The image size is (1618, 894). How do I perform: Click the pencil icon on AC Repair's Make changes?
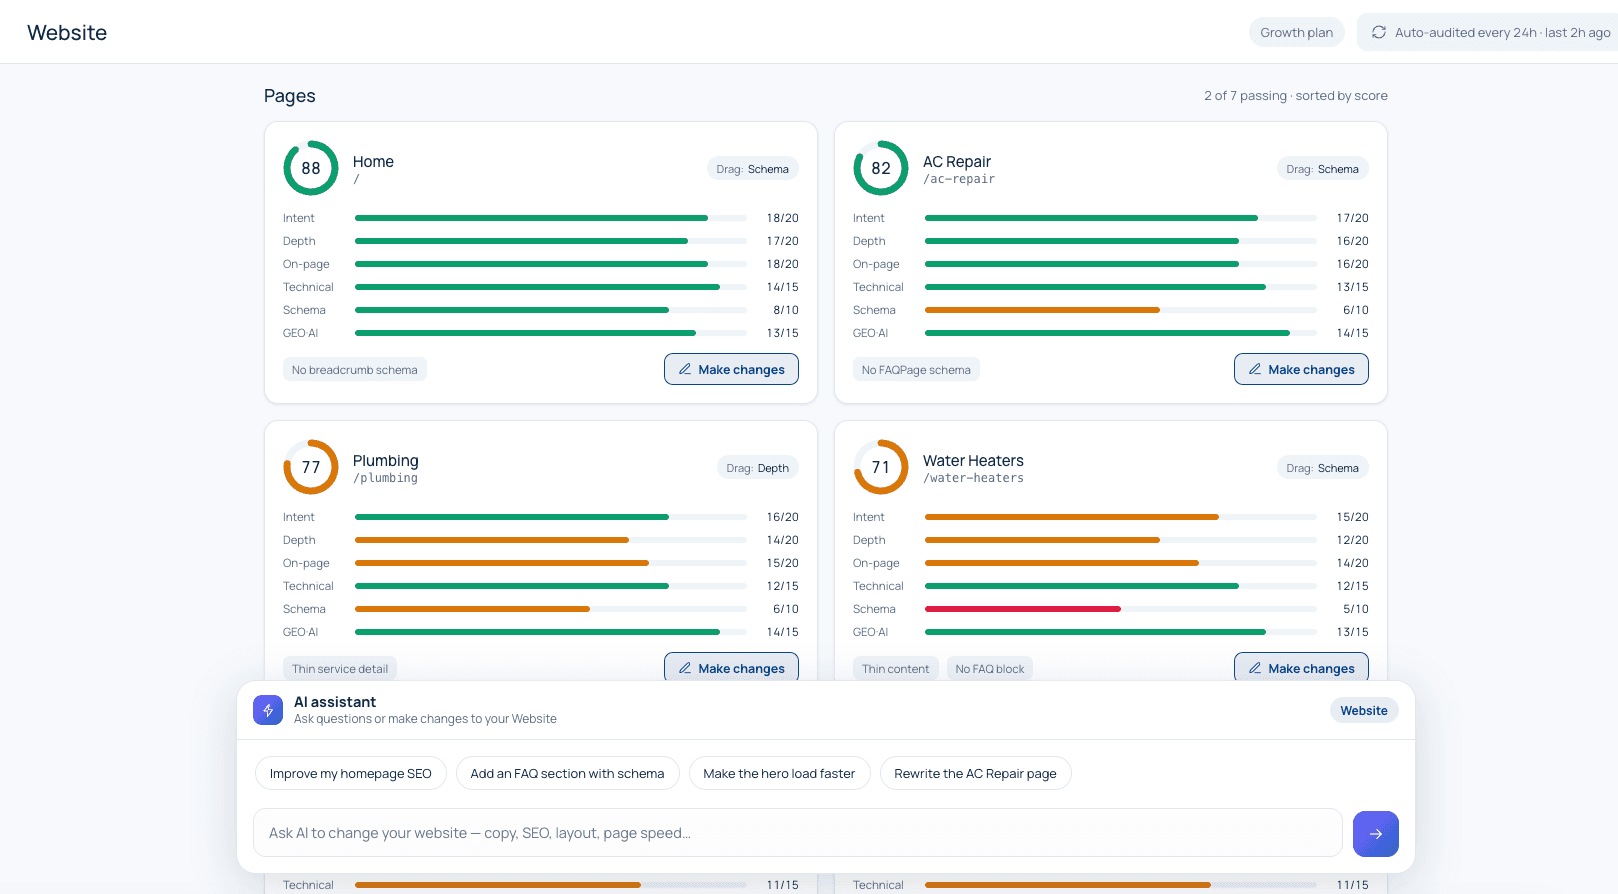point(1255,369)
